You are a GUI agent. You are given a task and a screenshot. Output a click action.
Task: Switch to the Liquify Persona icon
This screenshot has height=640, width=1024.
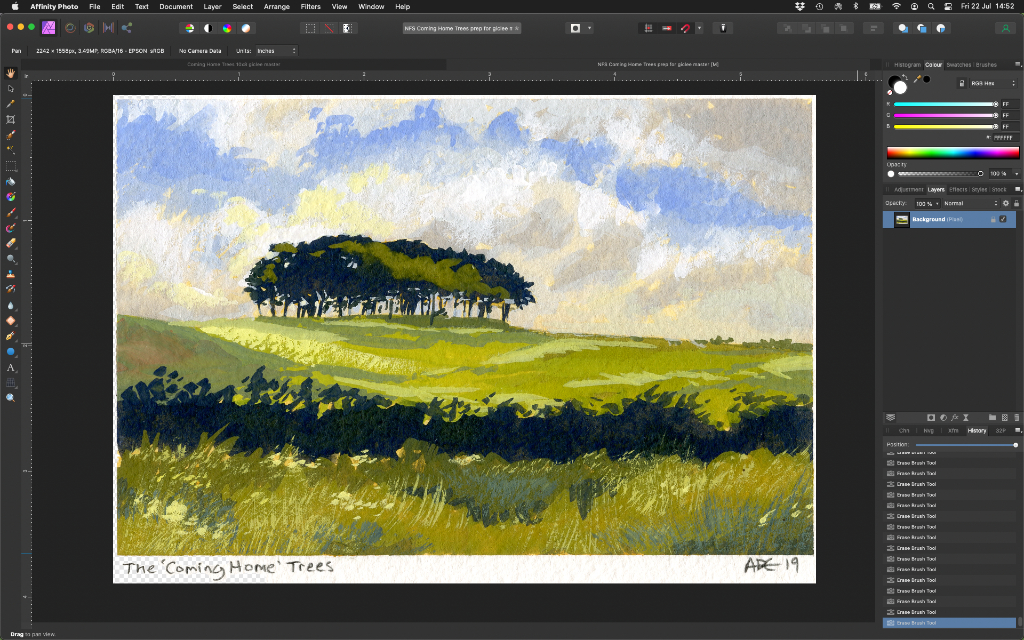pyautogui.click(x=70, y=28)
